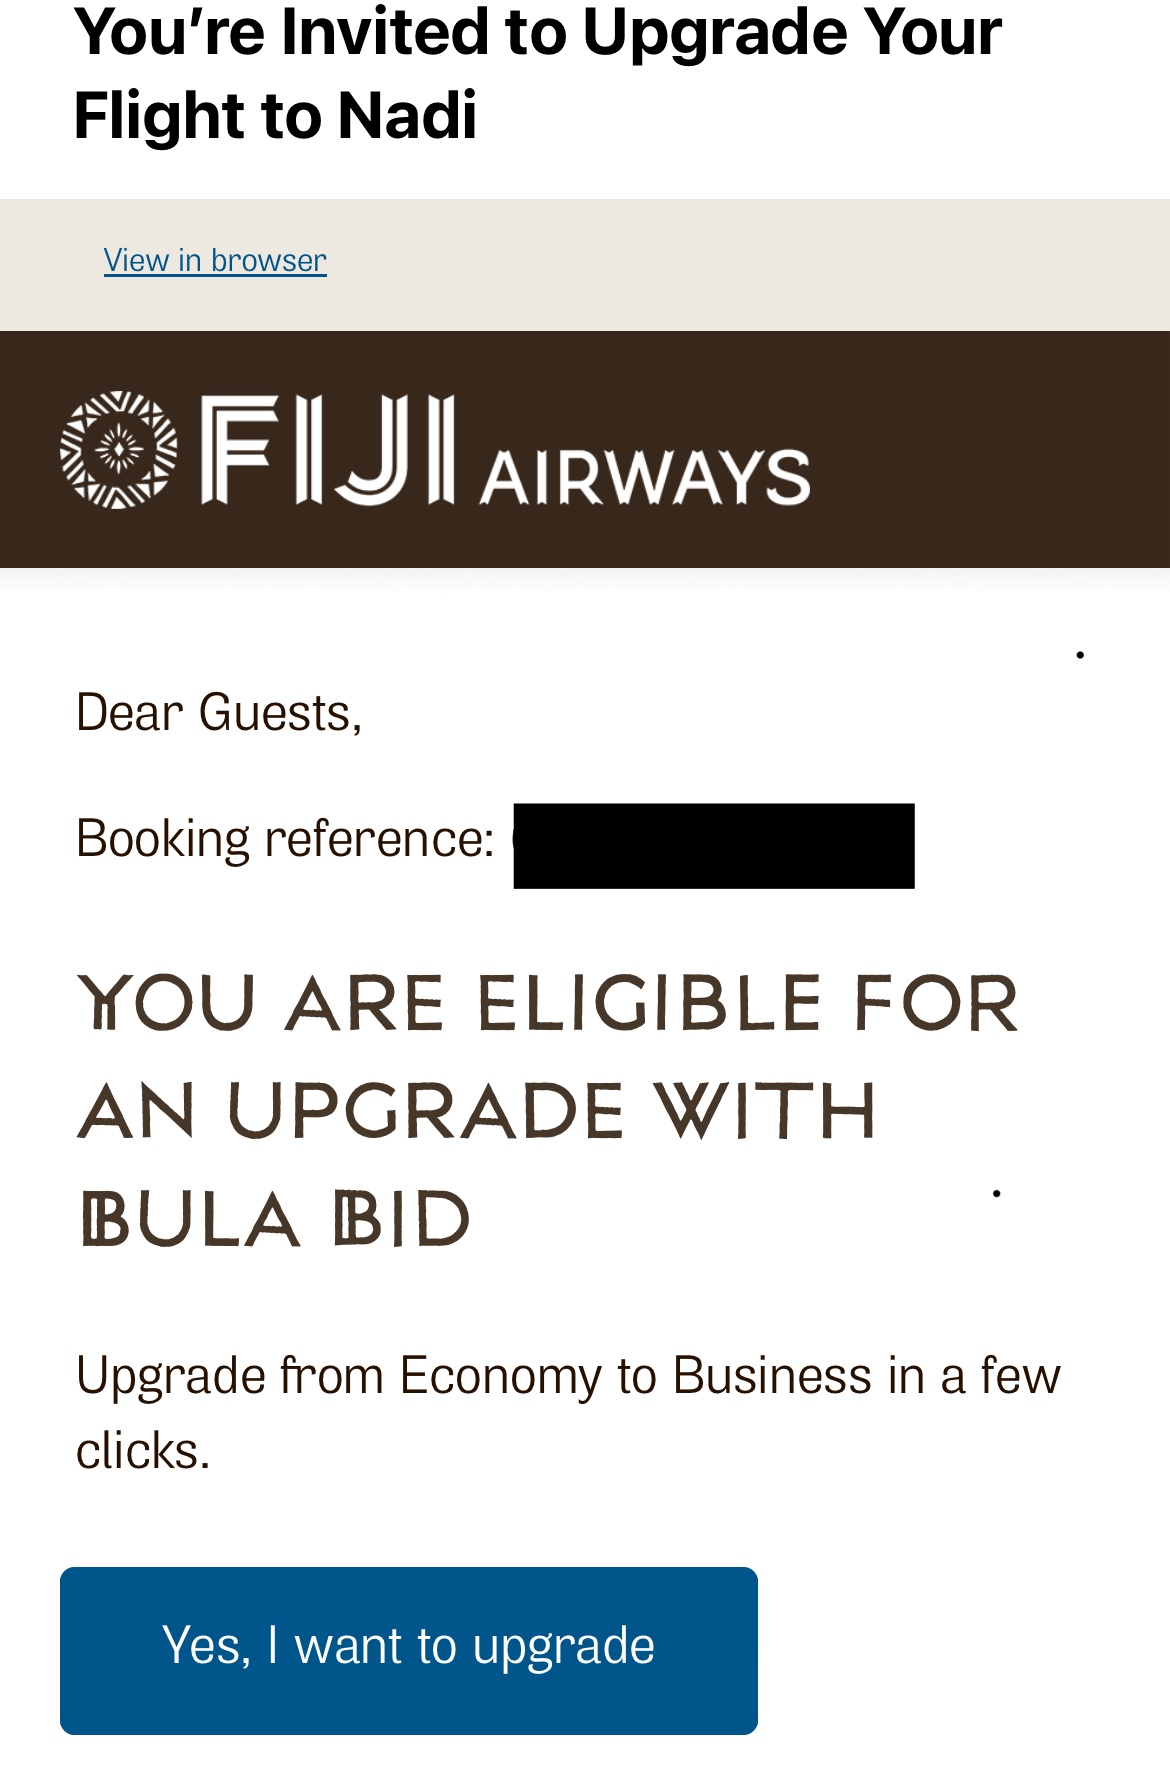Click the word Business in the body text
Viewport: 1170px width, 1784px height.
pos(772,1375)
